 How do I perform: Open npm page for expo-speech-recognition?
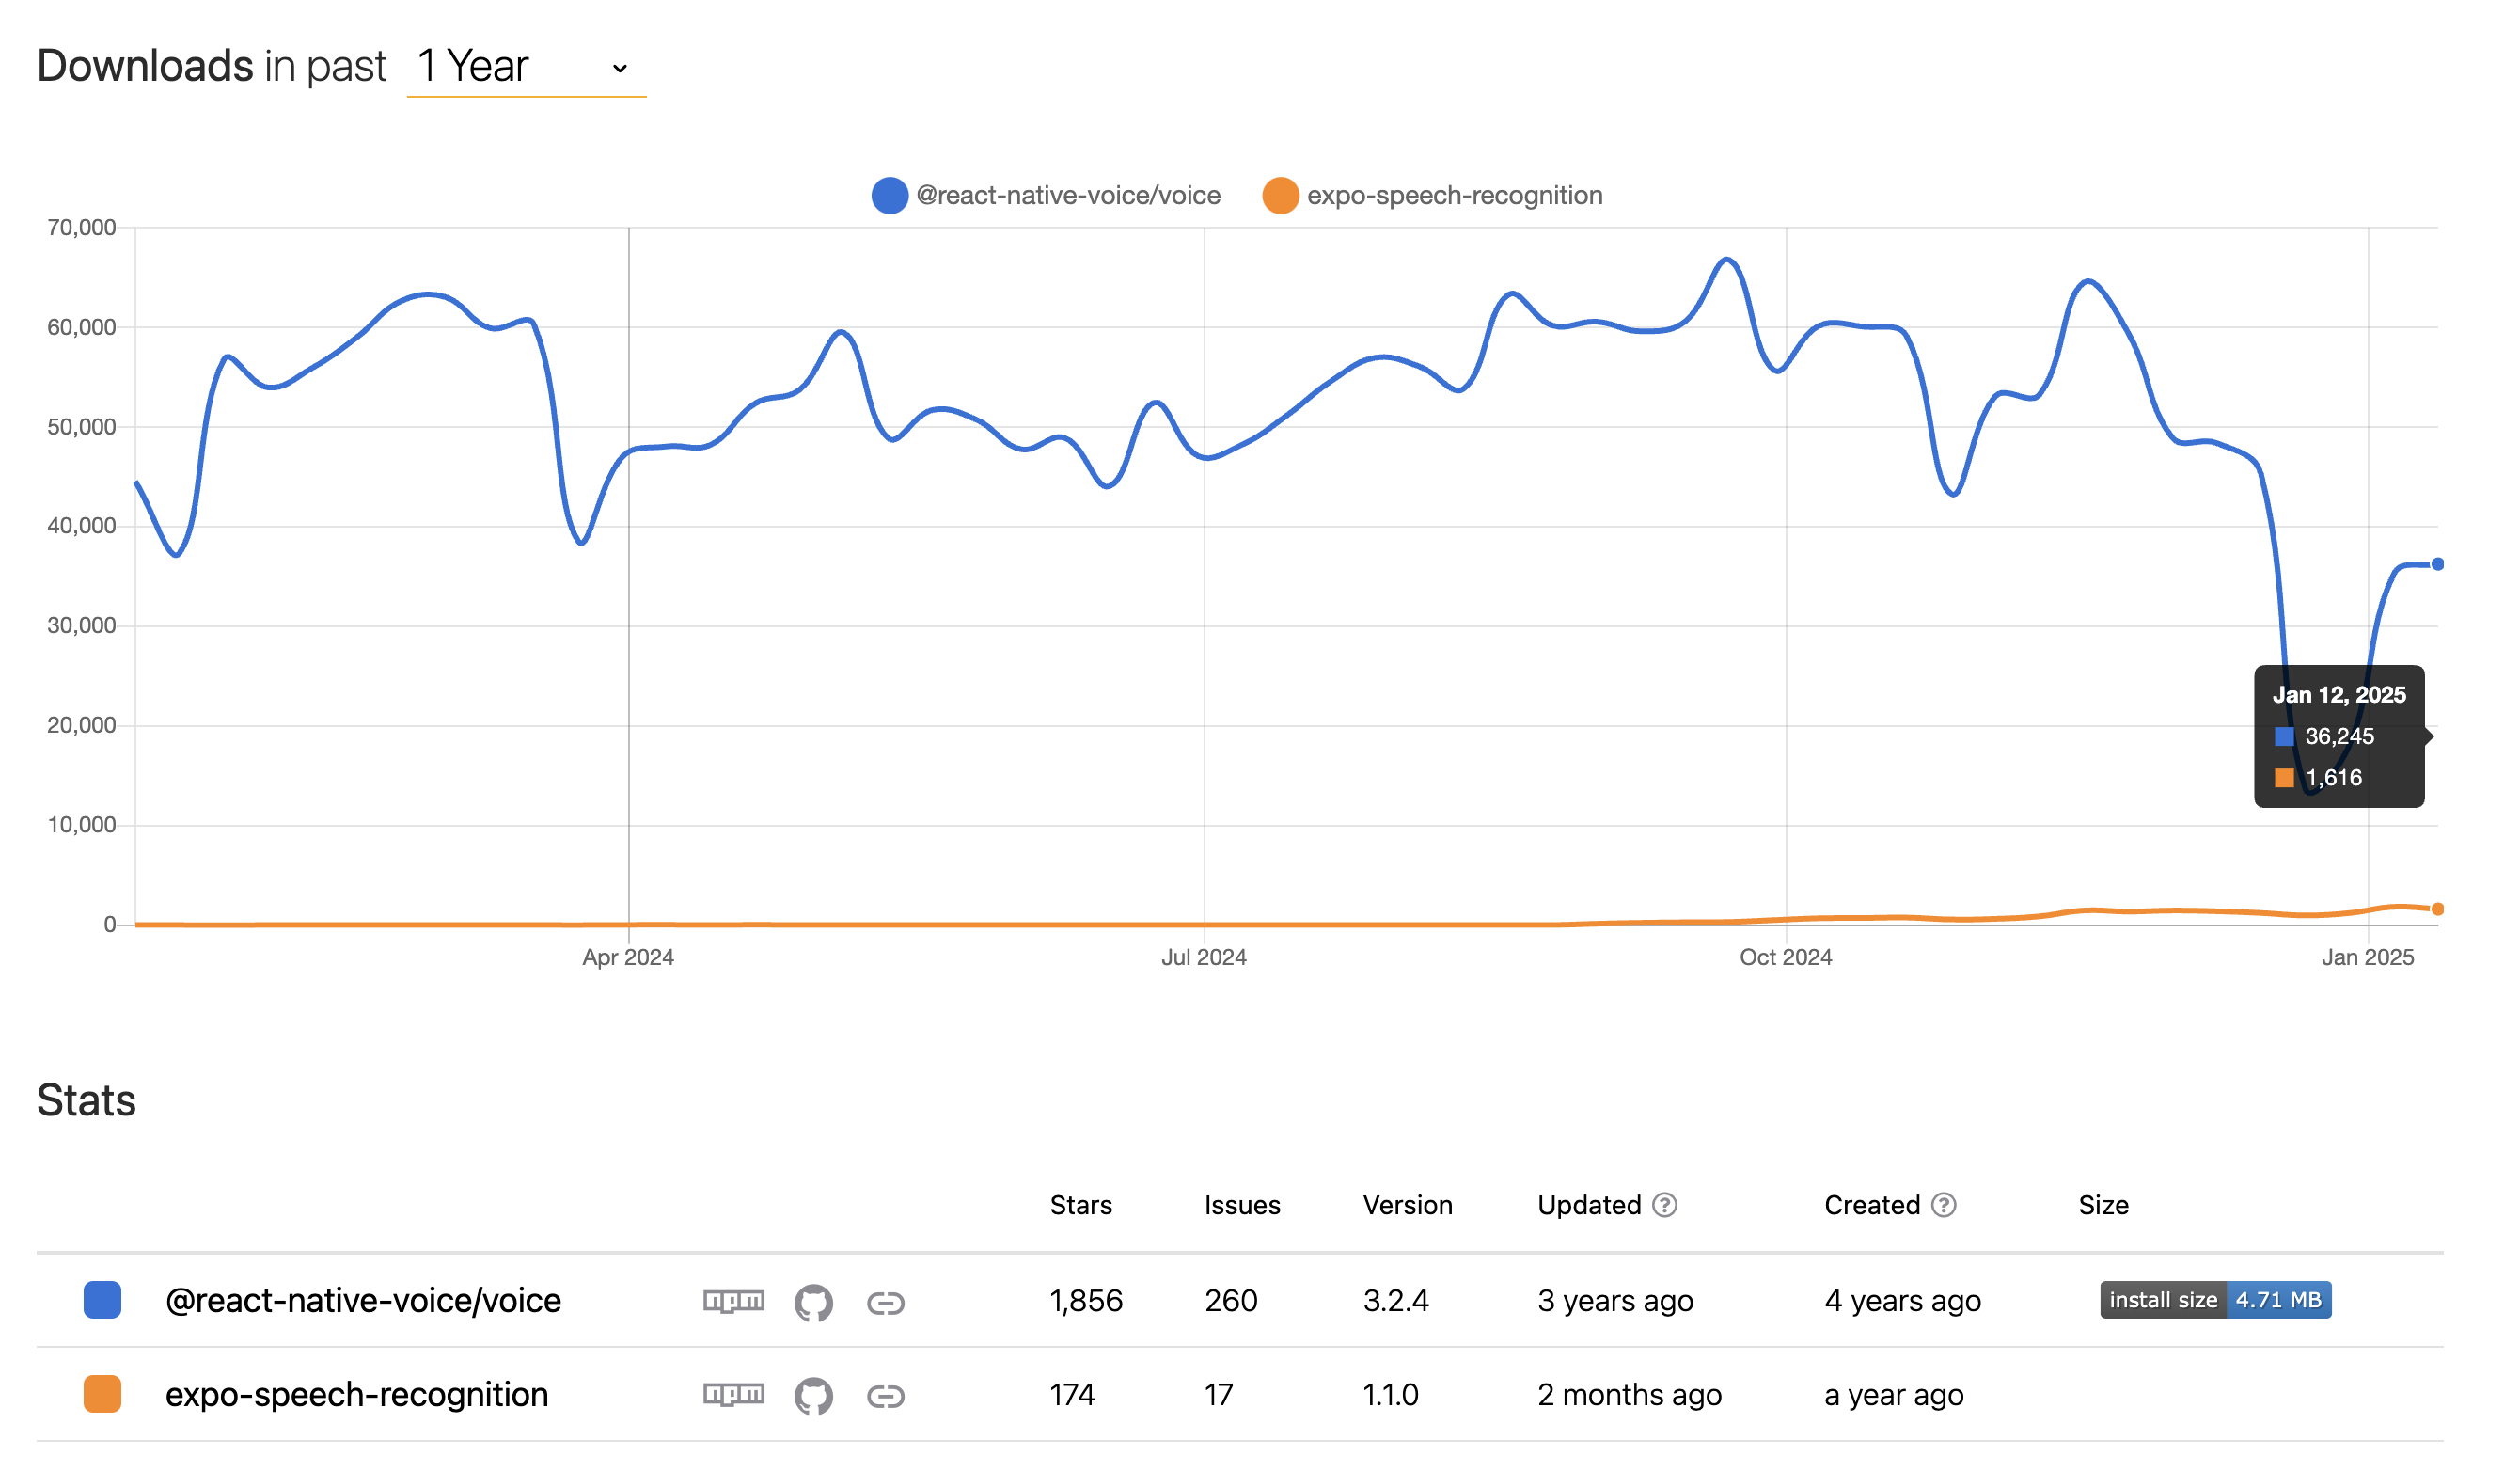pos(733,1394)
